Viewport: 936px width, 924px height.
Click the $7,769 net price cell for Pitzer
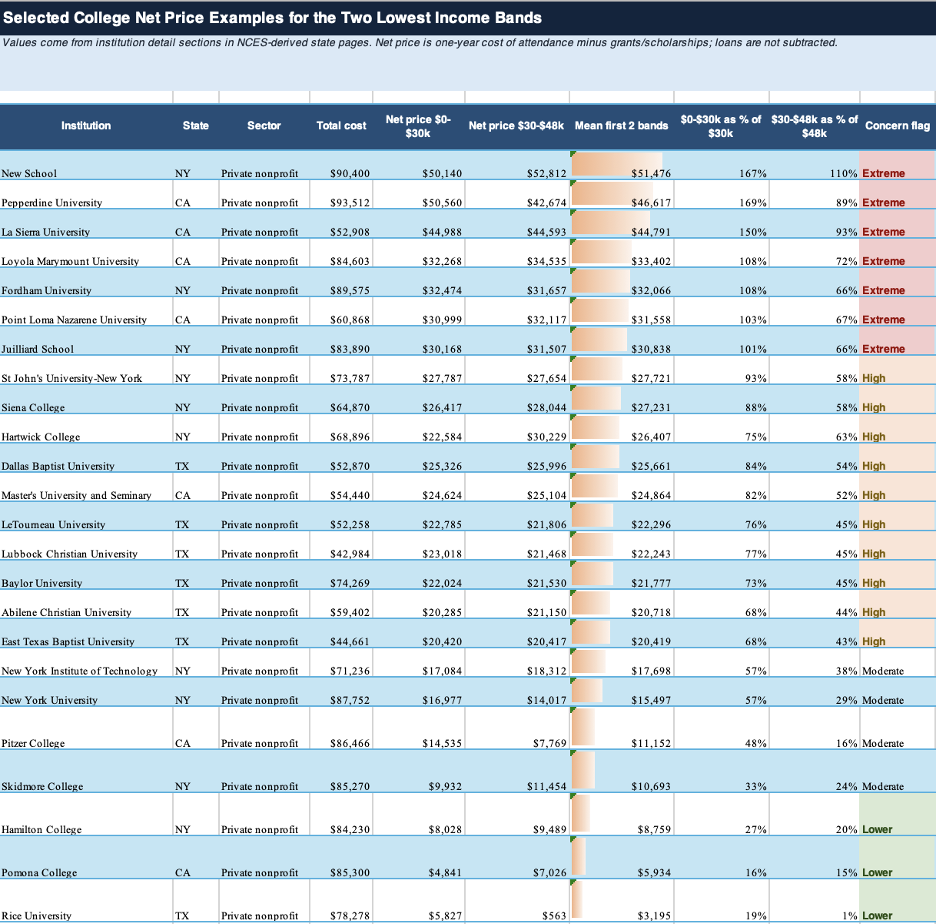517,728
